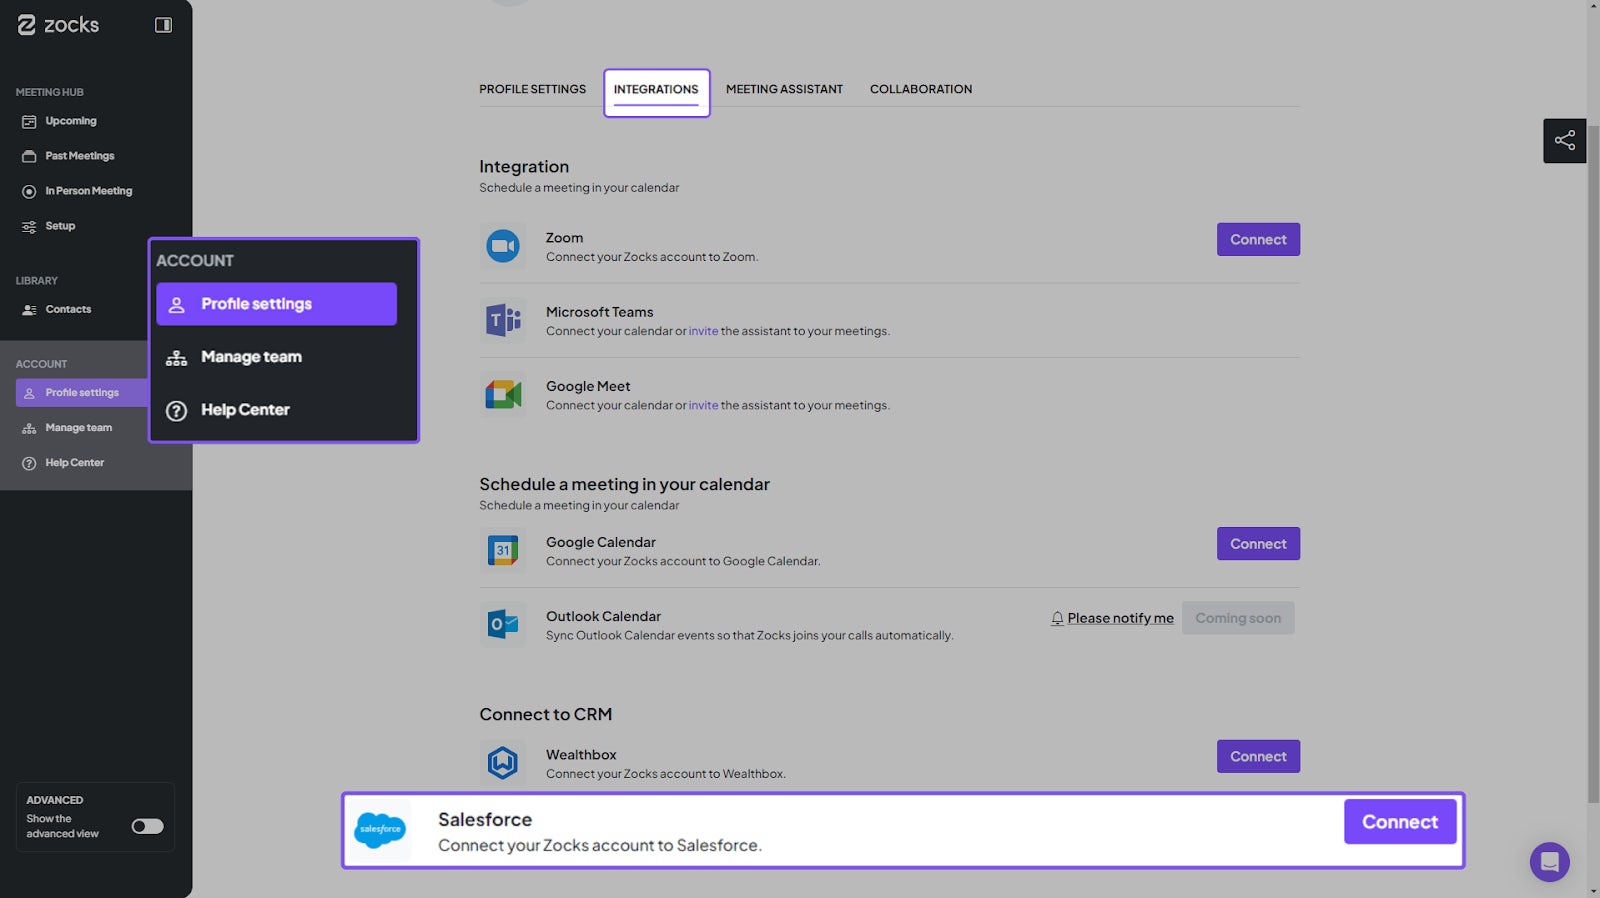Collapse the sidebar using the panel icon
This screenshot has width=1600, height=898.
click(163, 25)
